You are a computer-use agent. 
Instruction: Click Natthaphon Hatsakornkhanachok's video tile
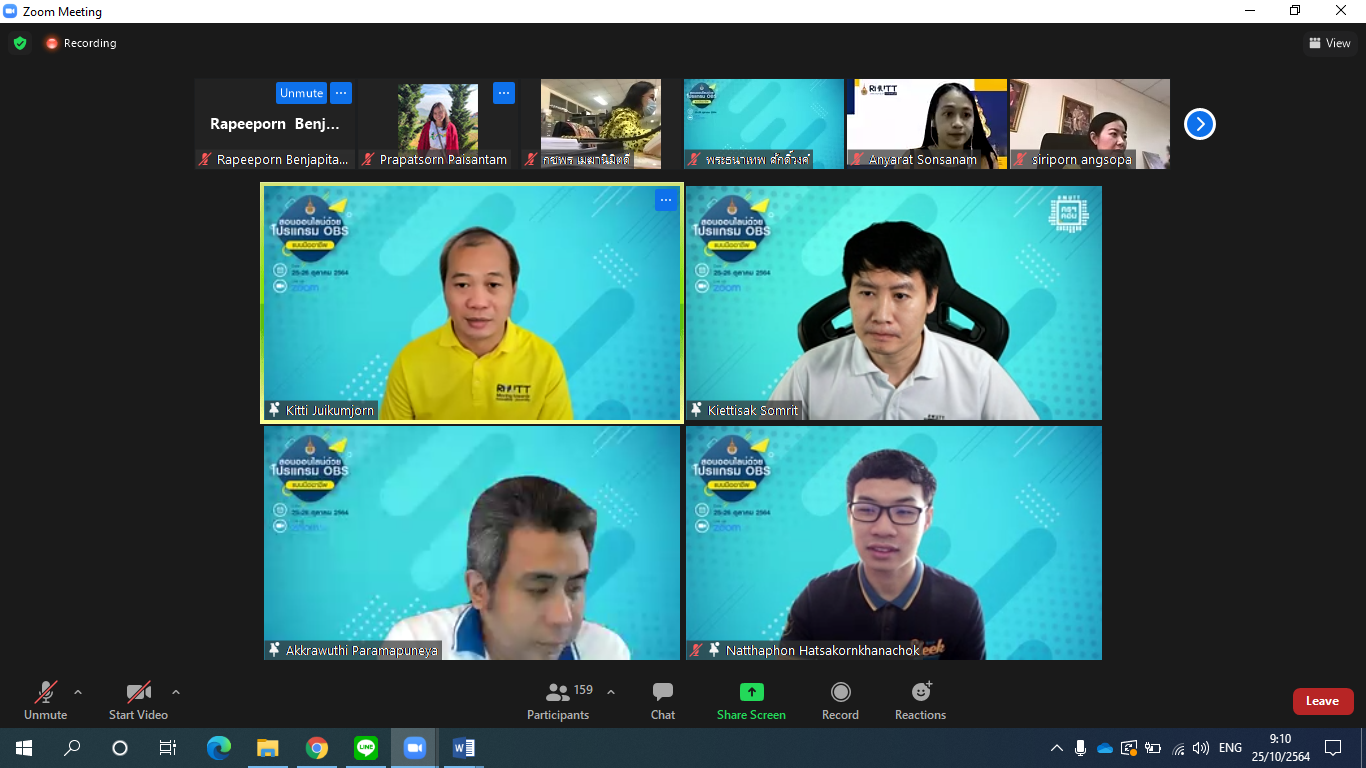coord(894,543)
